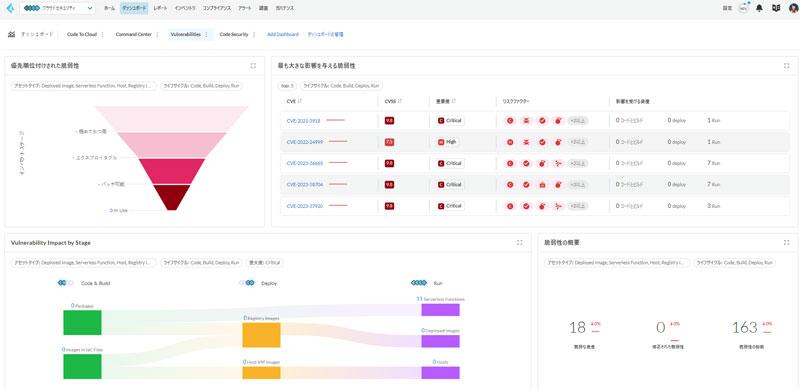
Task: Click the network risk factor icon in CVE-2023-37920 row
Action: (558, 206)
